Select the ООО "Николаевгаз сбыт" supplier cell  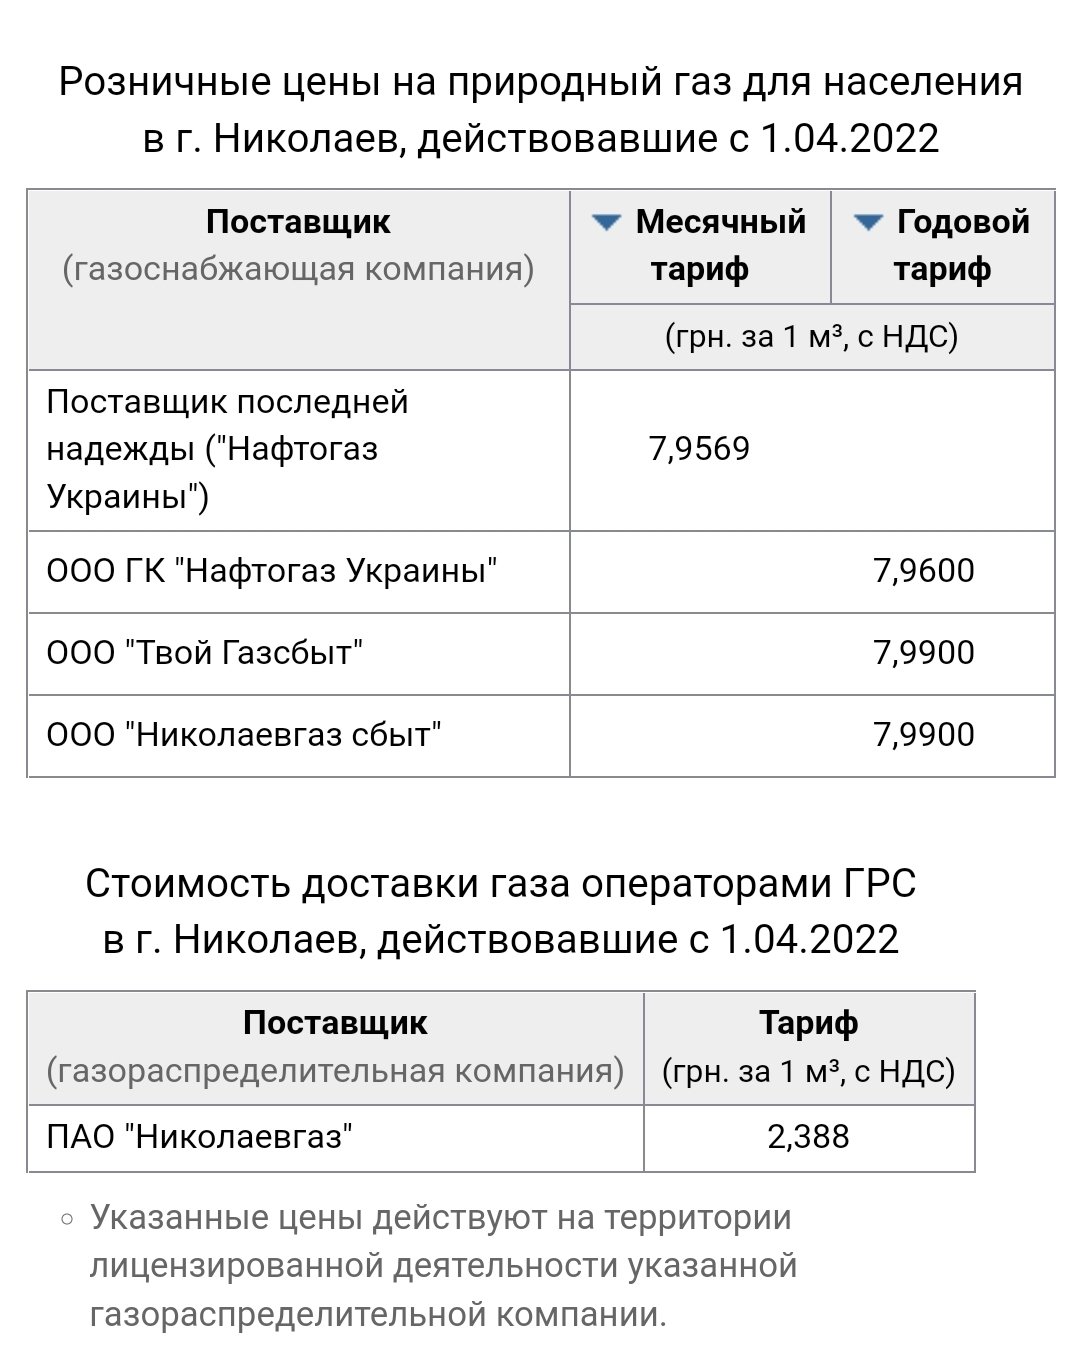coord(244,735)
